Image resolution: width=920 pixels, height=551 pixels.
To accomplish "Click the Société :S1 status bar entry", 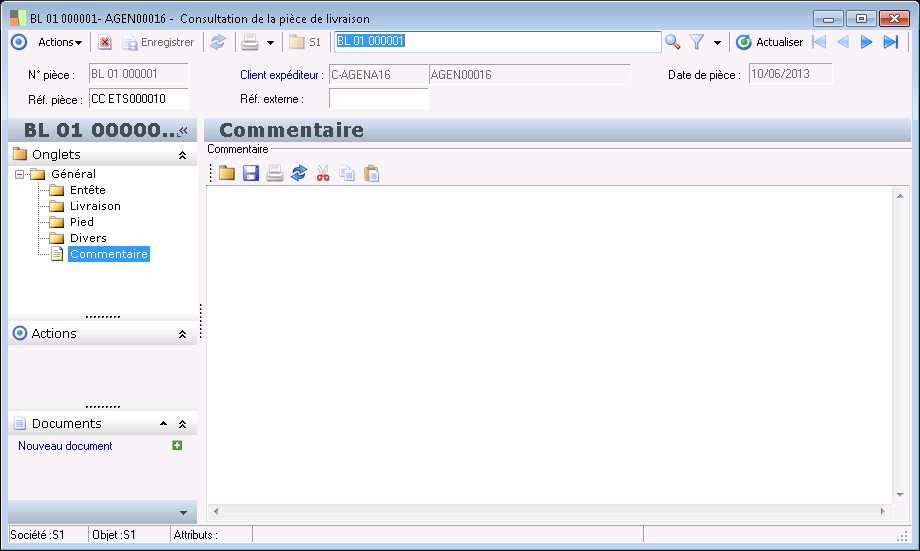I will (x=48, y=535).
